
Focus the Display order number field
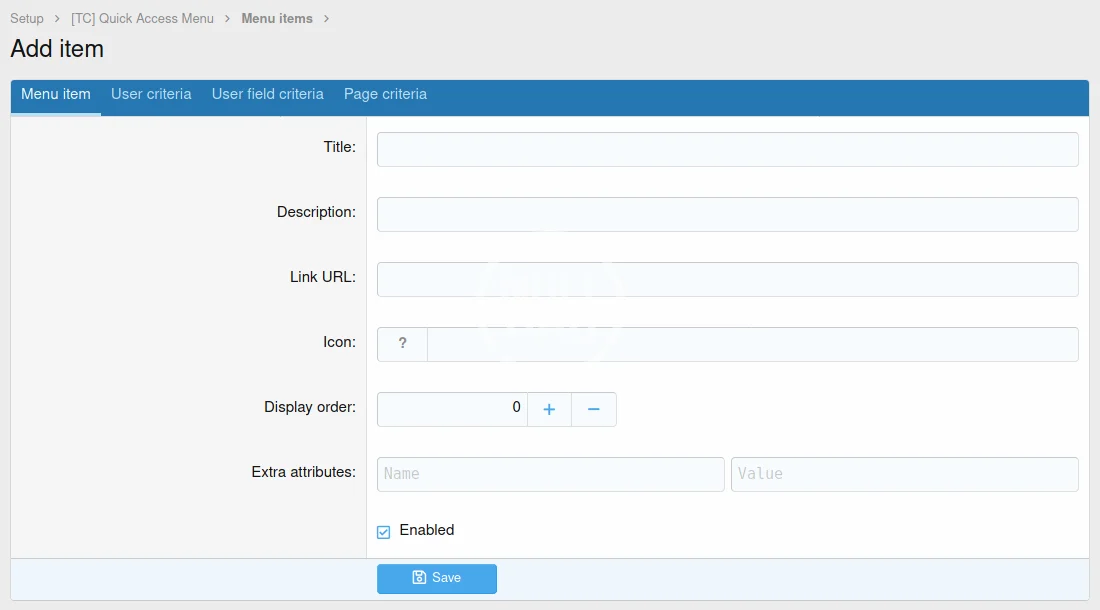click(452, 409)
